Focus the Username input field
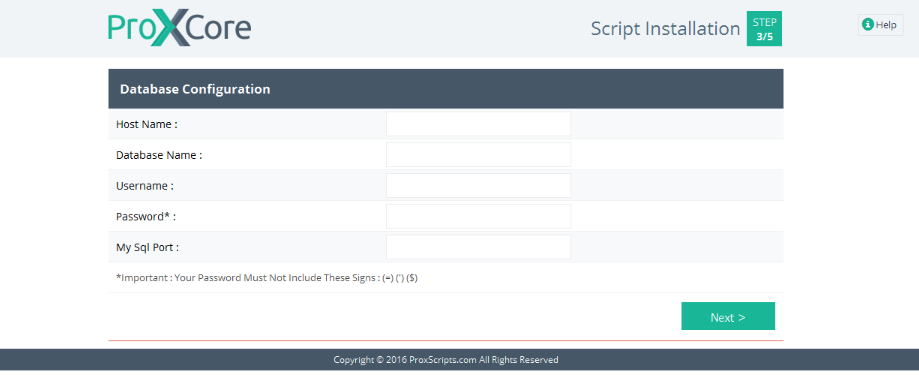 click(478, 186)
